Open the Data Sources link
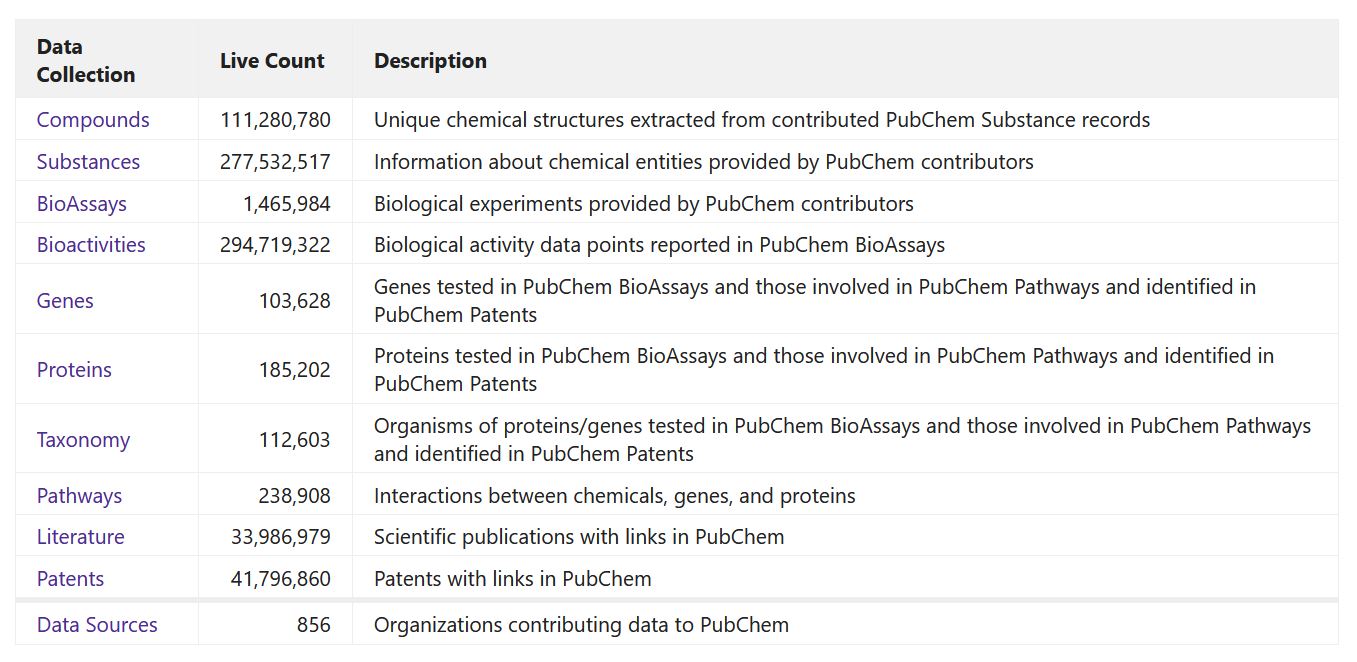The height and width of the screenshot is (662, 1357). pyautogui.click(x=97, y=625)
